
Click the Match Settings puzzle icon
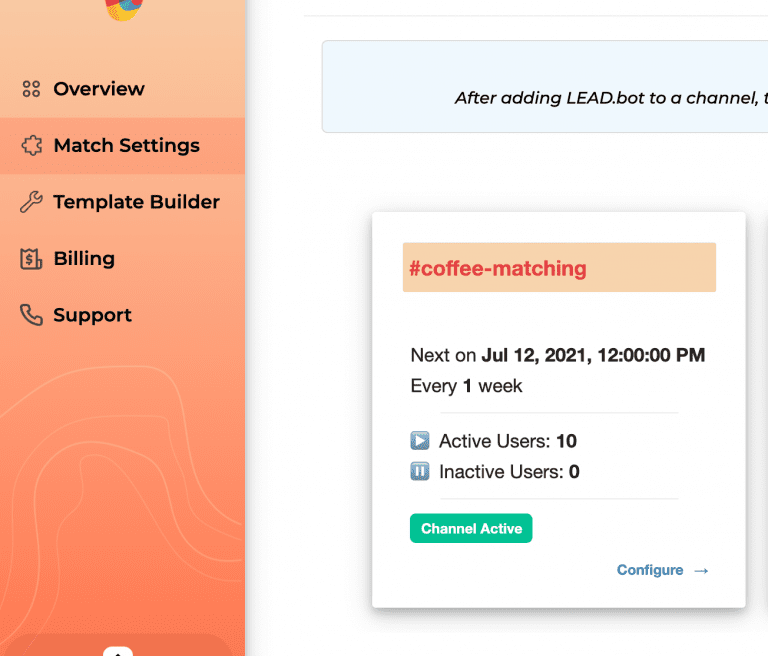31,146
